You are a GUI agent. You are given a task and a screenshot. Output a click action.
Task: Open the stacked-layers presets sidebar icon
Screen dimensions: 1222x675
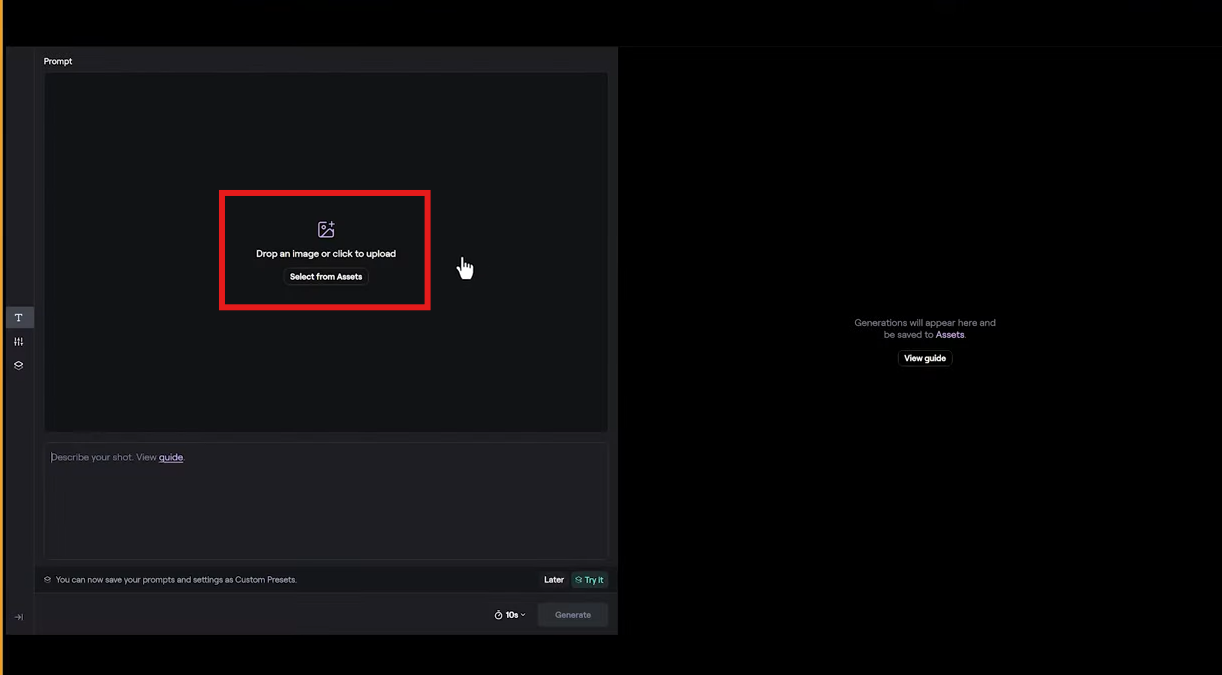click(19, 365)
